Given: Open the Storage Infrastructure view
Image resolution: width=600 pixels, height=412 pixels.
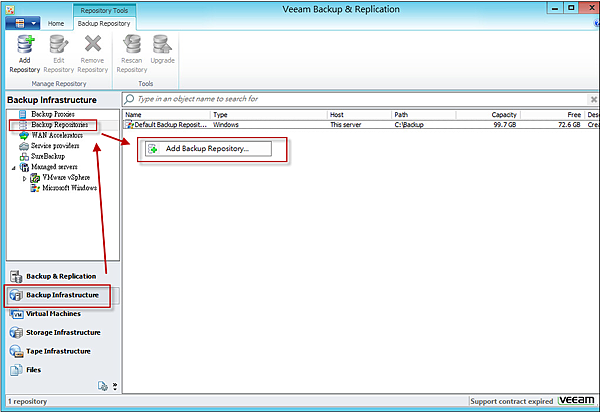Looking at the screenshot, I should (x=63, y=332).
